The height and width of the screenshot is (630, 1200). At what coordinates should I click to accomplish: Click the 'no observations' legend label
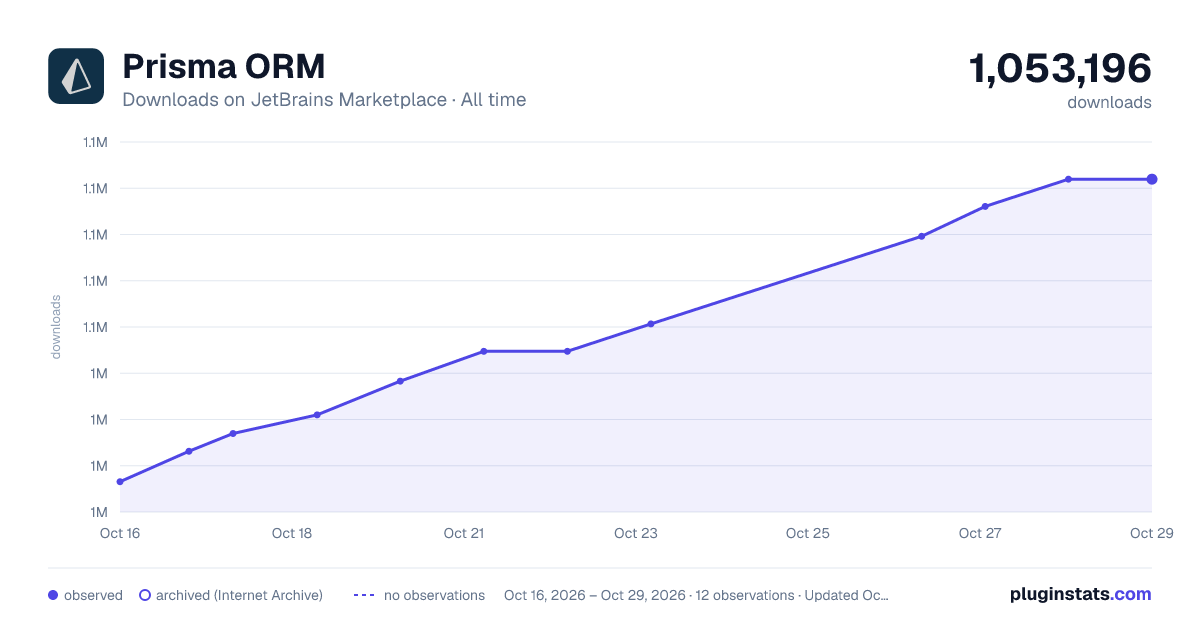(434, 595)
